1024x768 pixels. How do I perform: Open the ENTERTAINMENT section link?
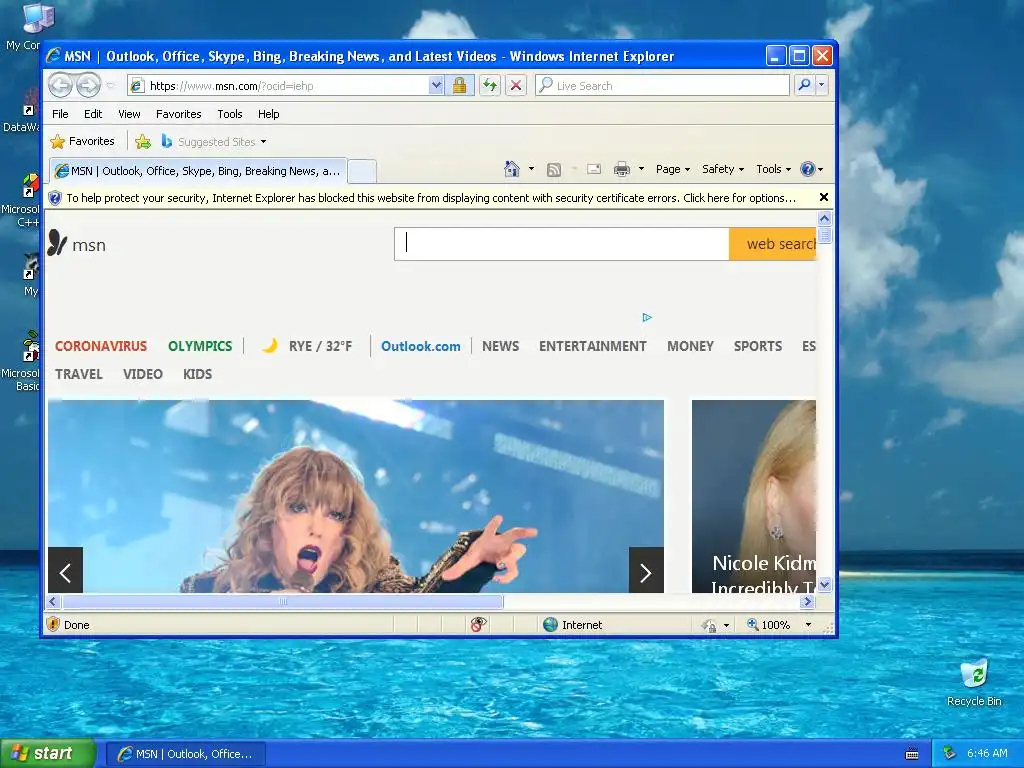click(592, 346)
